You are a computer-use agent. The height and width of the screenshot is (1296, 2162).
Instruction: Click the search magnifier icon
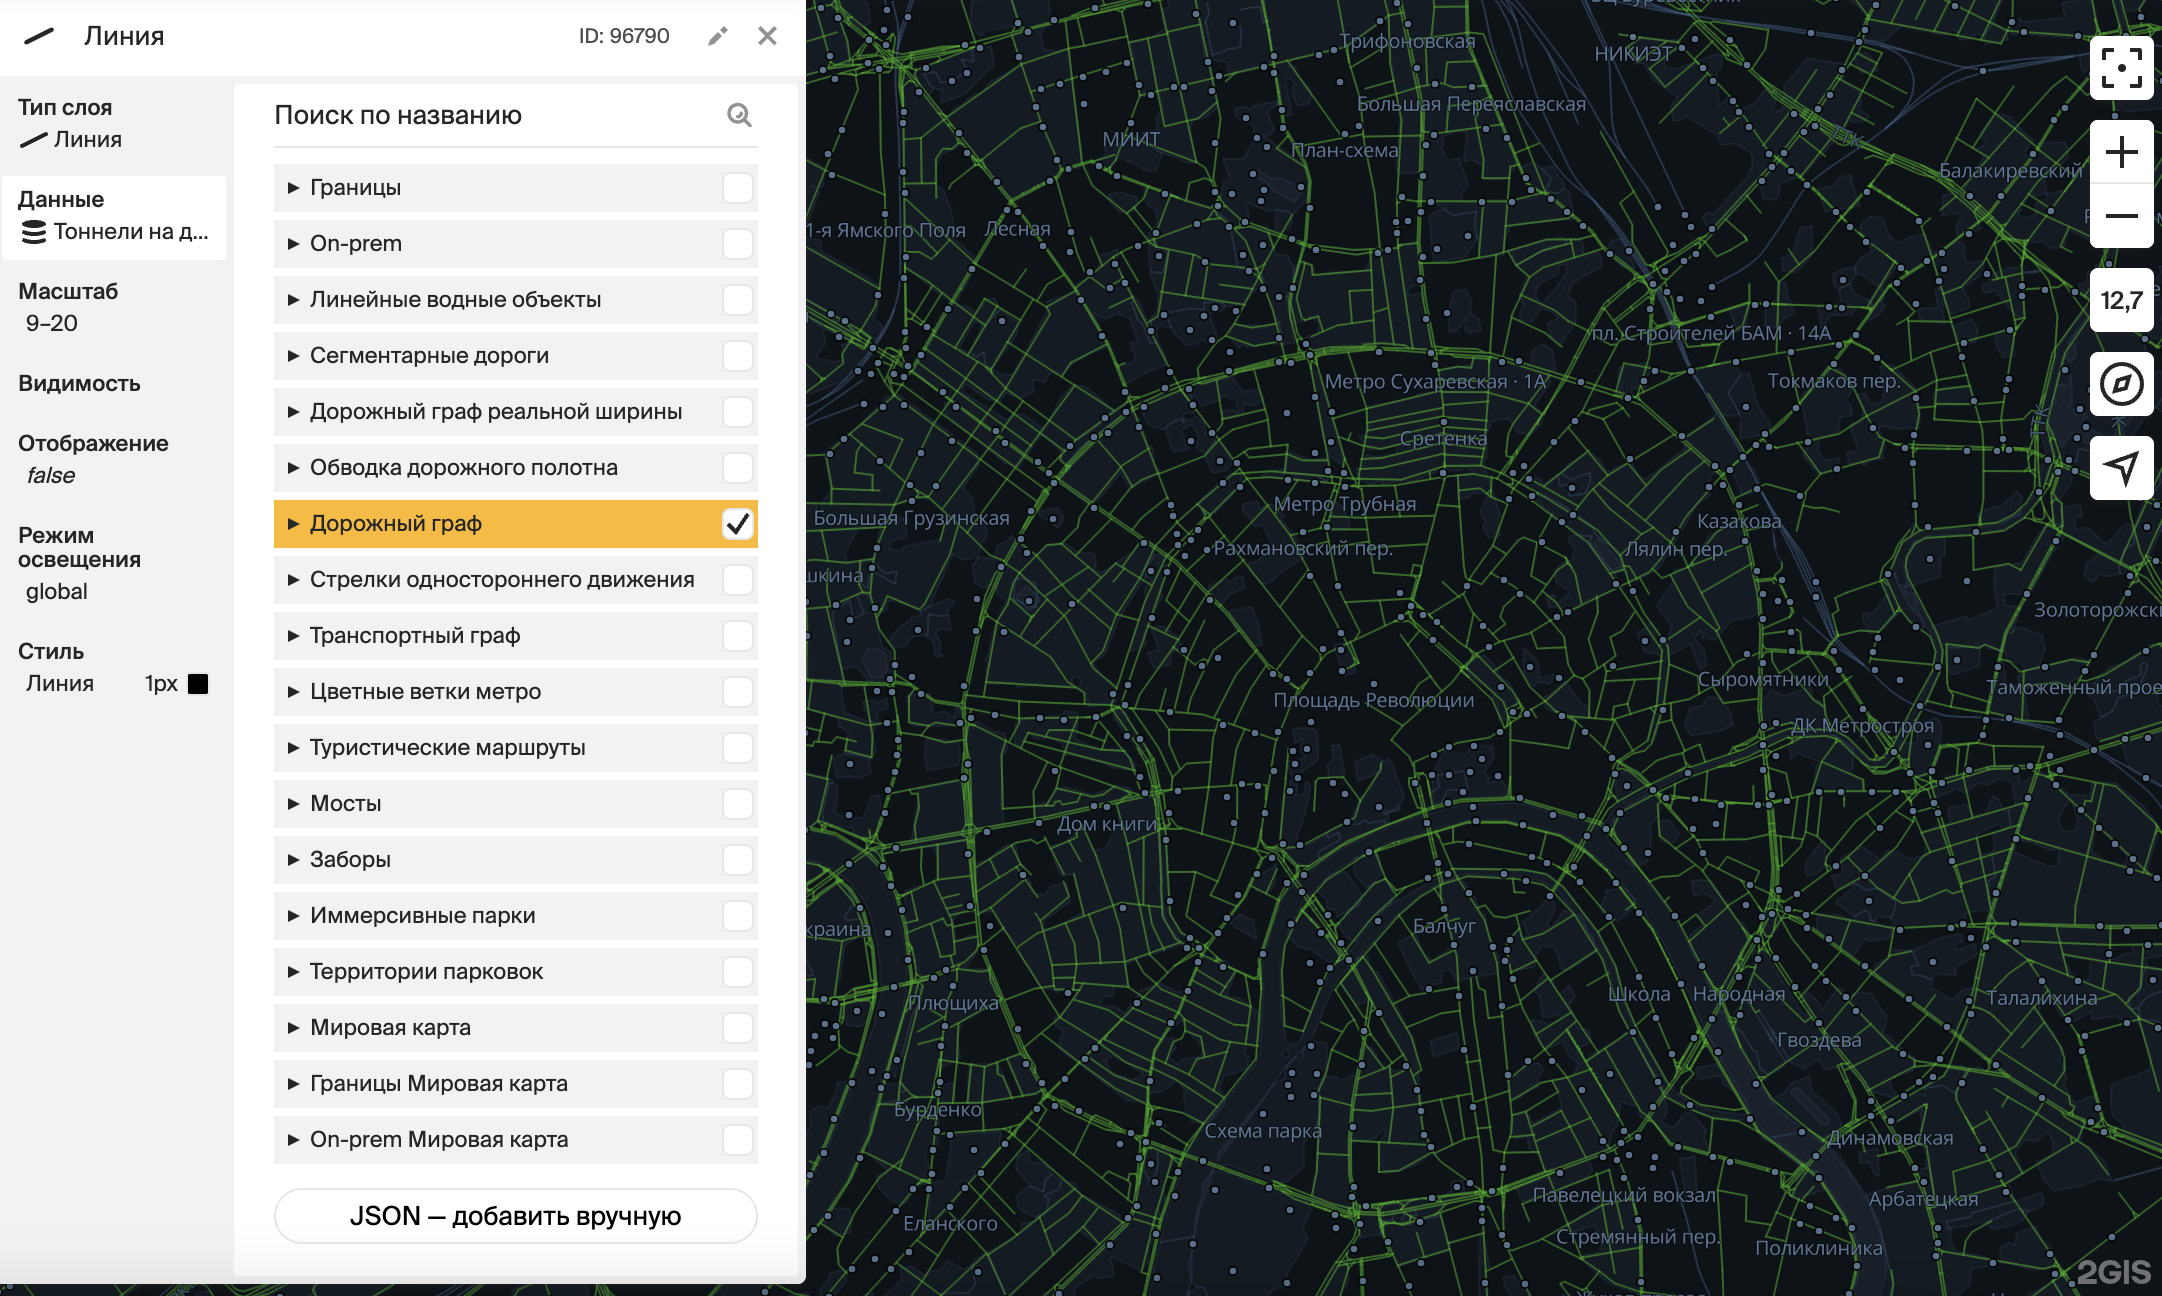tap(739, 115)
